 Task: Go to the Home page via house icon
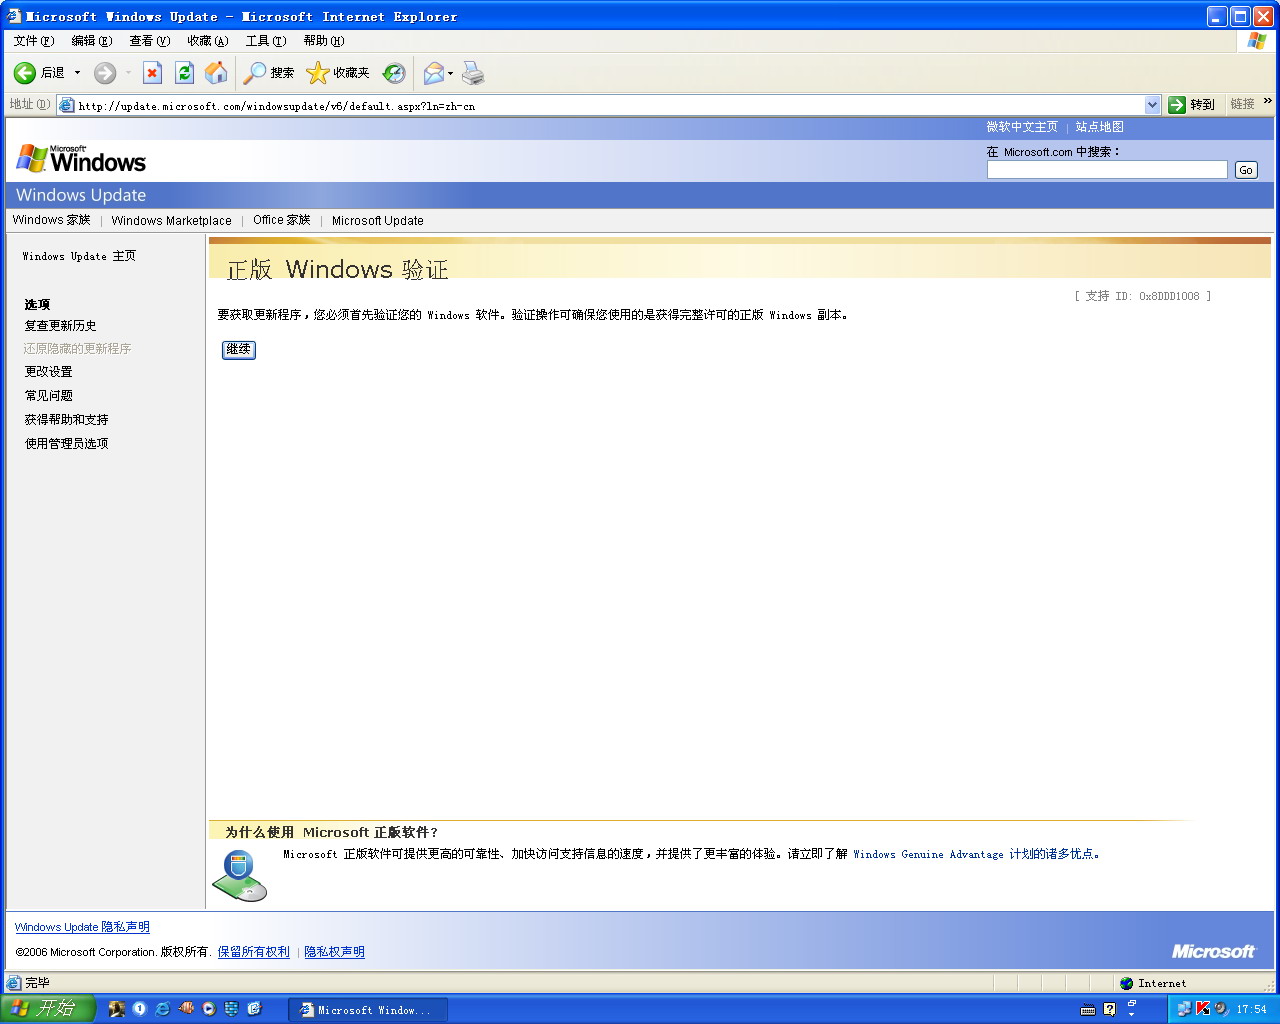click(x=216, y=73)
